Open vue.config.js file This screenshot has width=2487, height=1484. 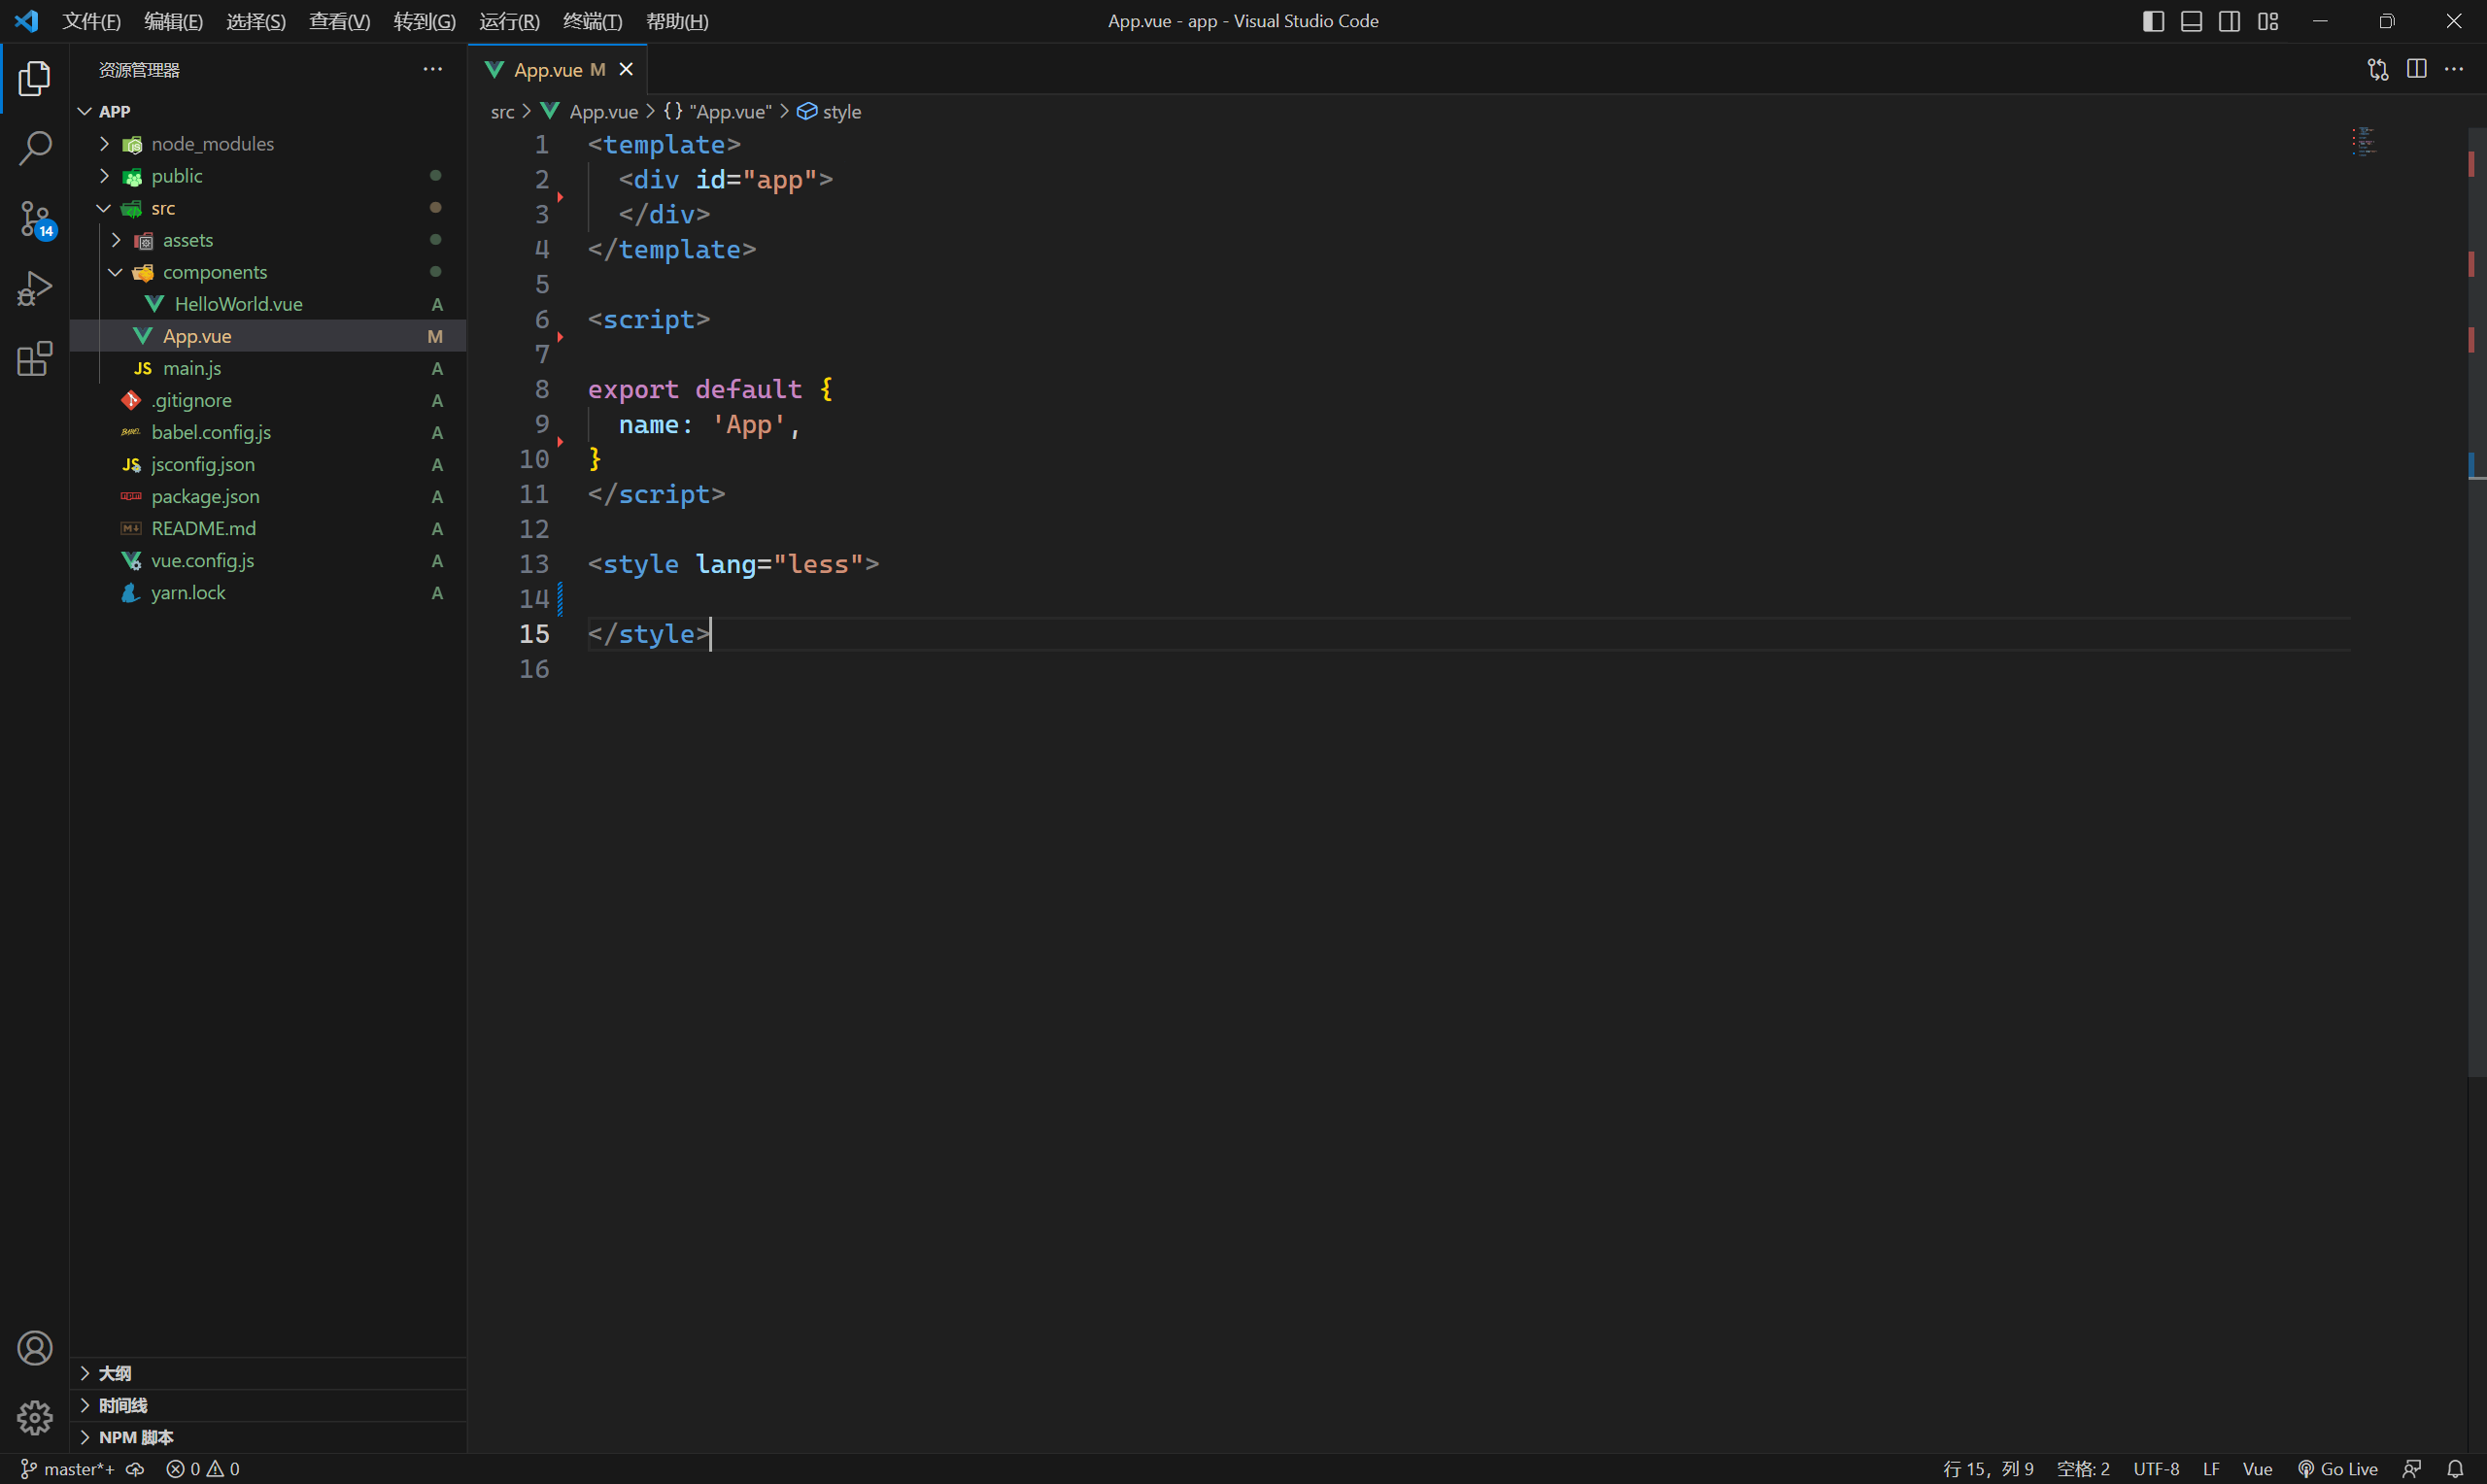tap(268, 560)
